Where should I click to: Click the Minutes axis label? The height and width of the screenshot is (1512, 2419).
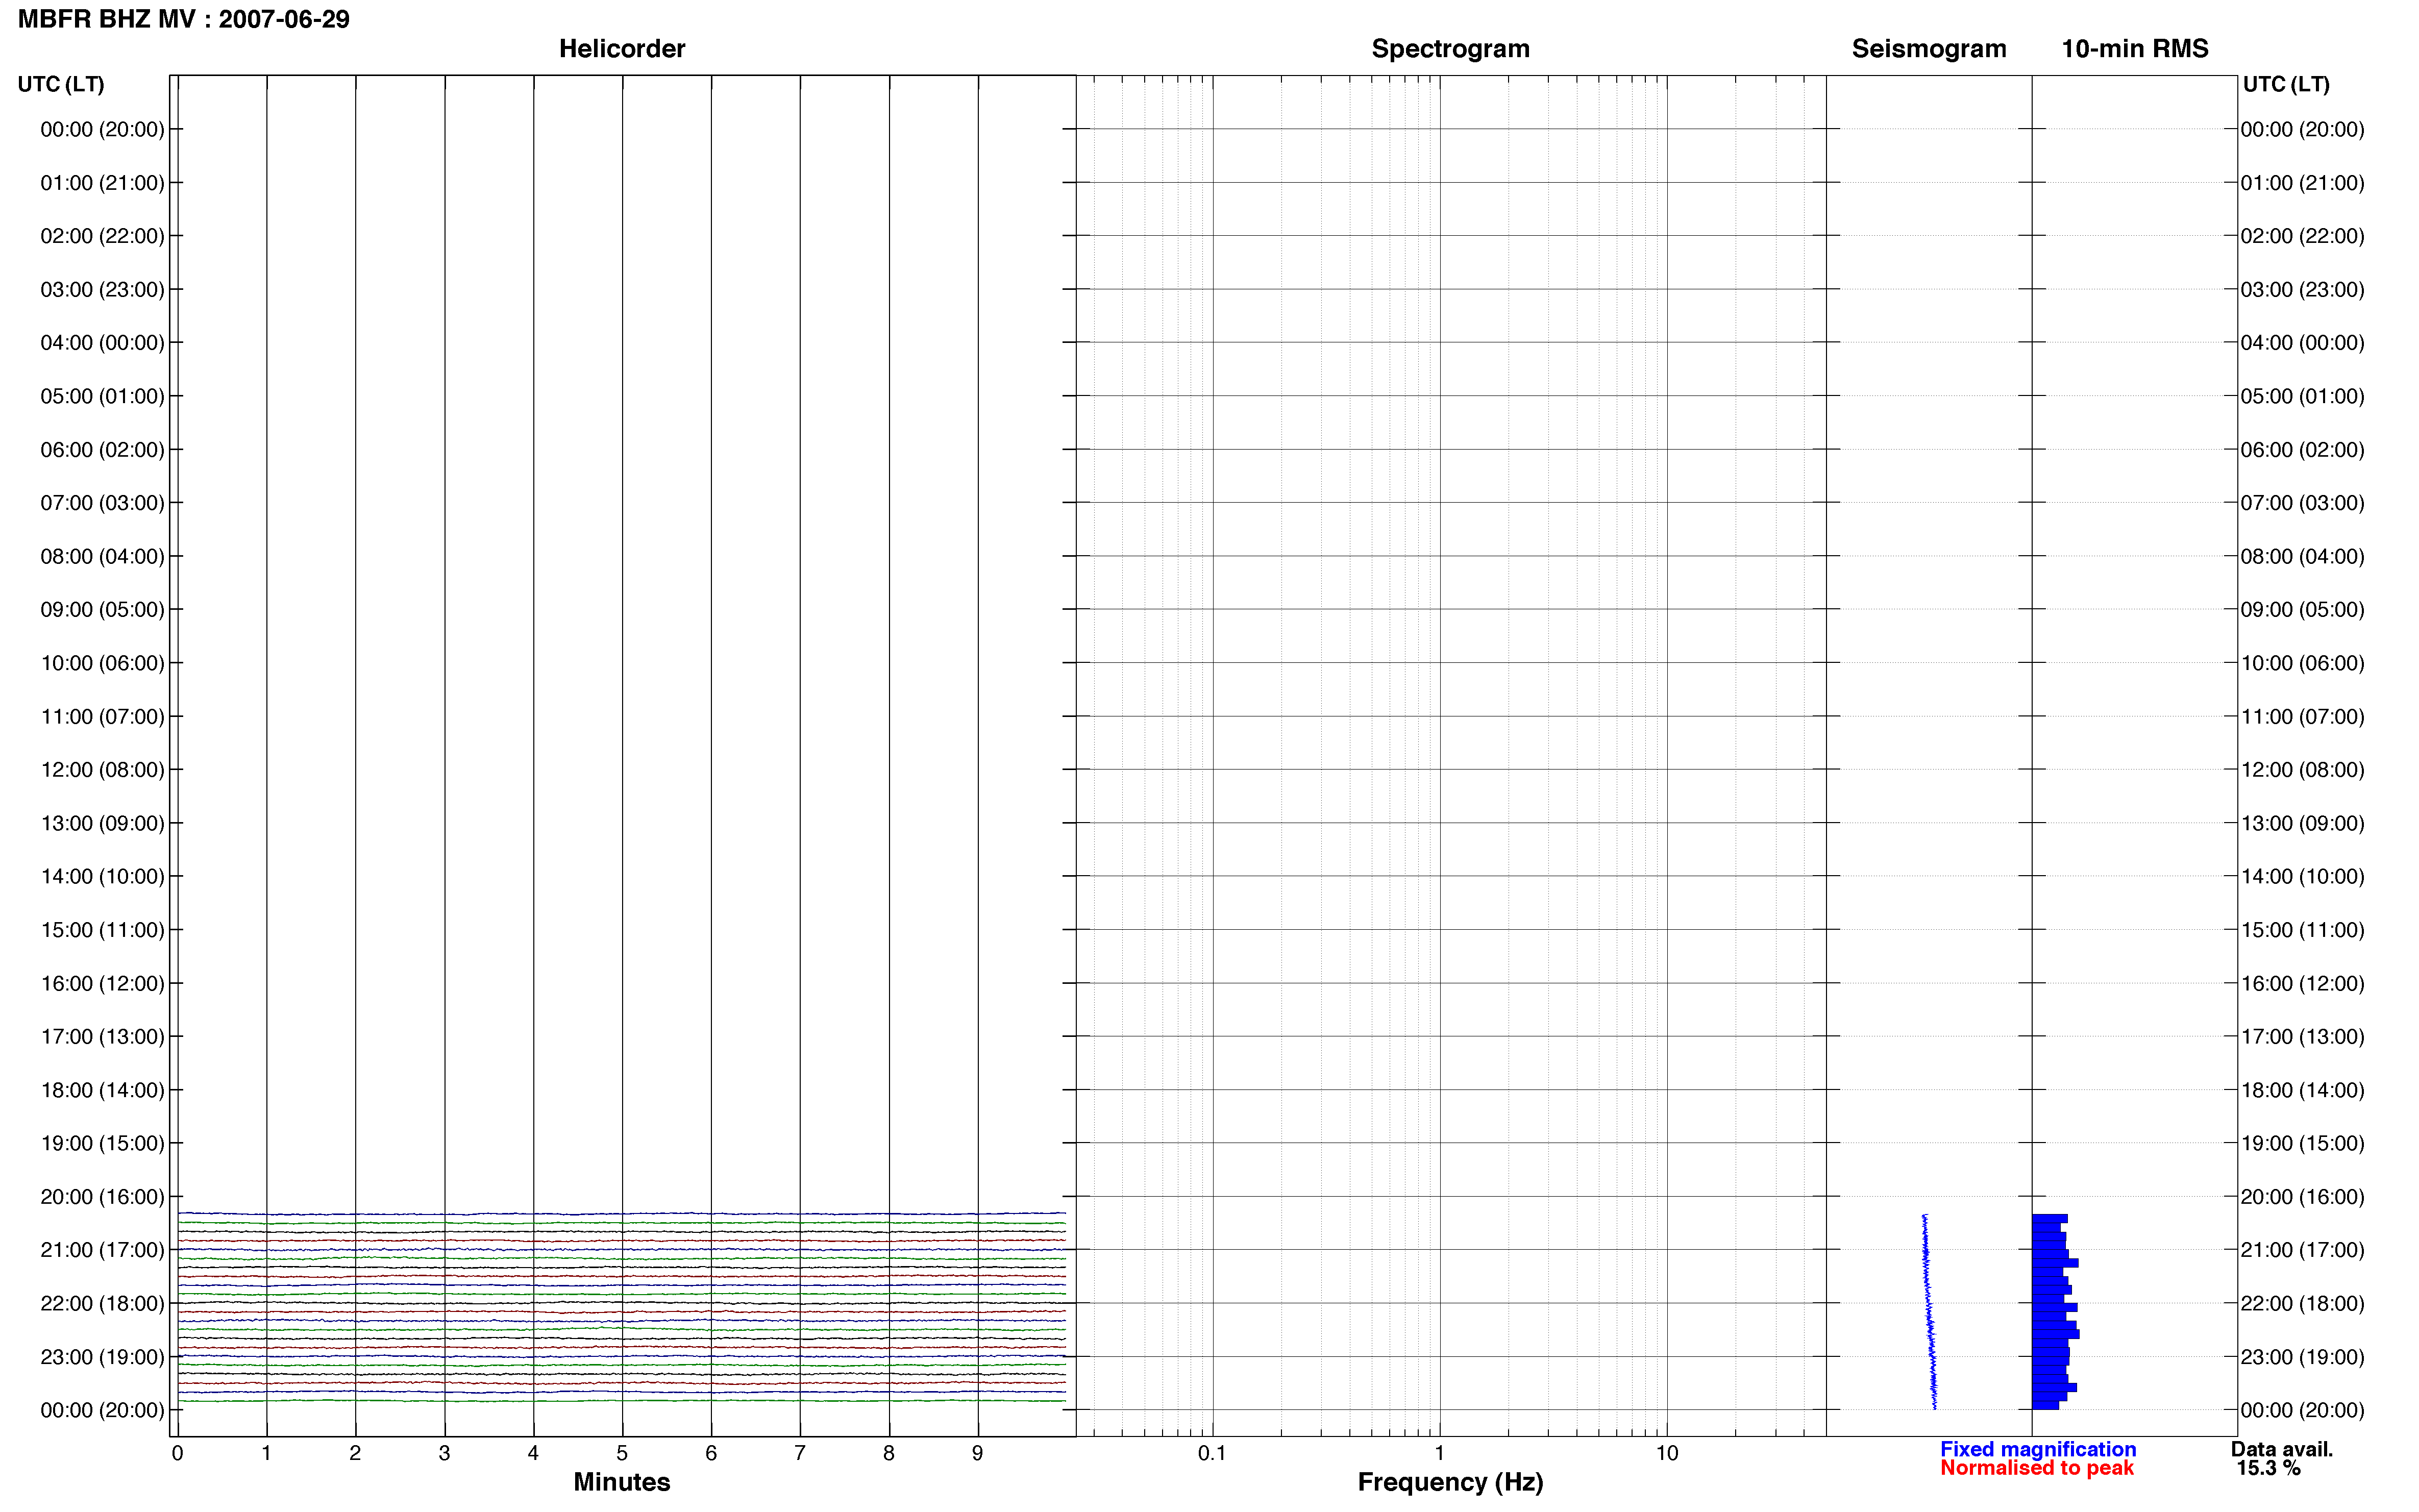tap(622, 1482)
